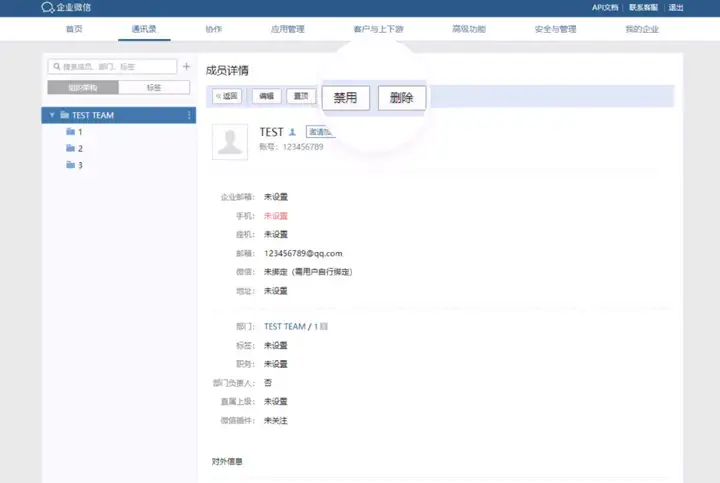Switch to 标签 view toggle
This screenshot has width=720, height=483.
(154, 87)
